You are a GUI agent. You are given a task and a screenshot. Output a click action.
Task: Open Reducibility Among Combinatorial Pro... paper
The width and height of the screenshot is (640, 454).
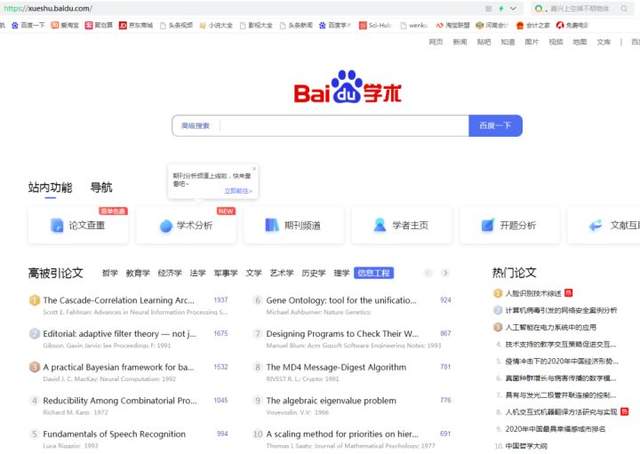click(x=120, y=401)
